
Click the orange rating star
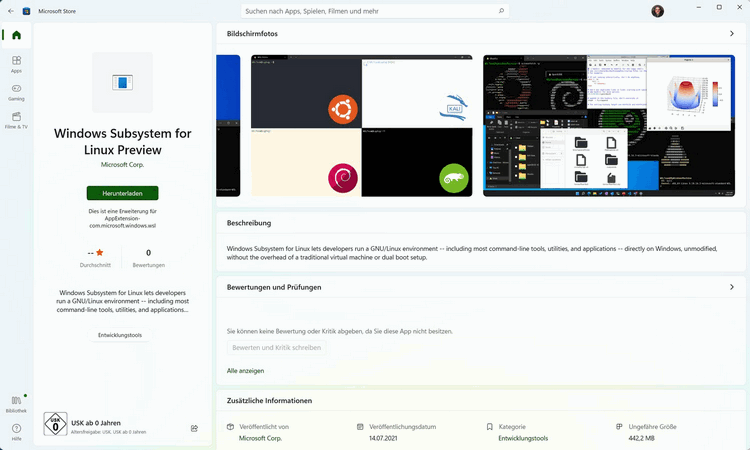99,252
